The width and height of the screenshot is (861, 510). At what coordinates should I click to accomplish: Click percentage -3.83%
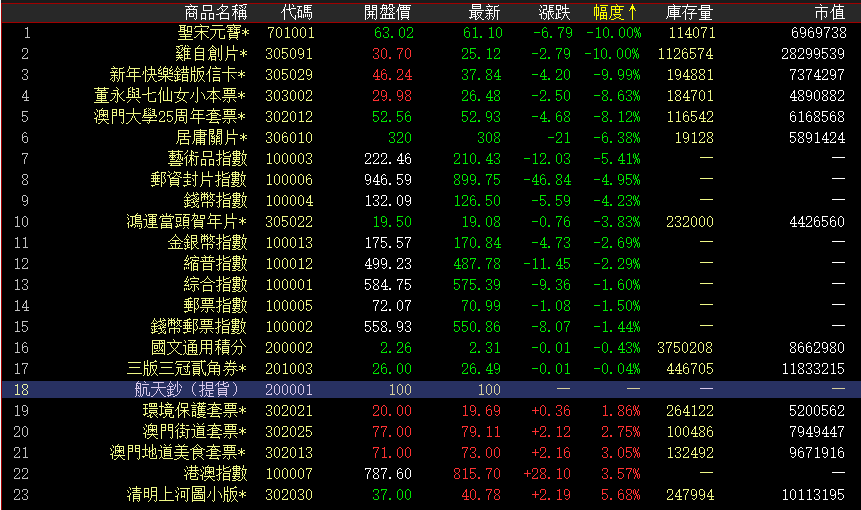617,222
